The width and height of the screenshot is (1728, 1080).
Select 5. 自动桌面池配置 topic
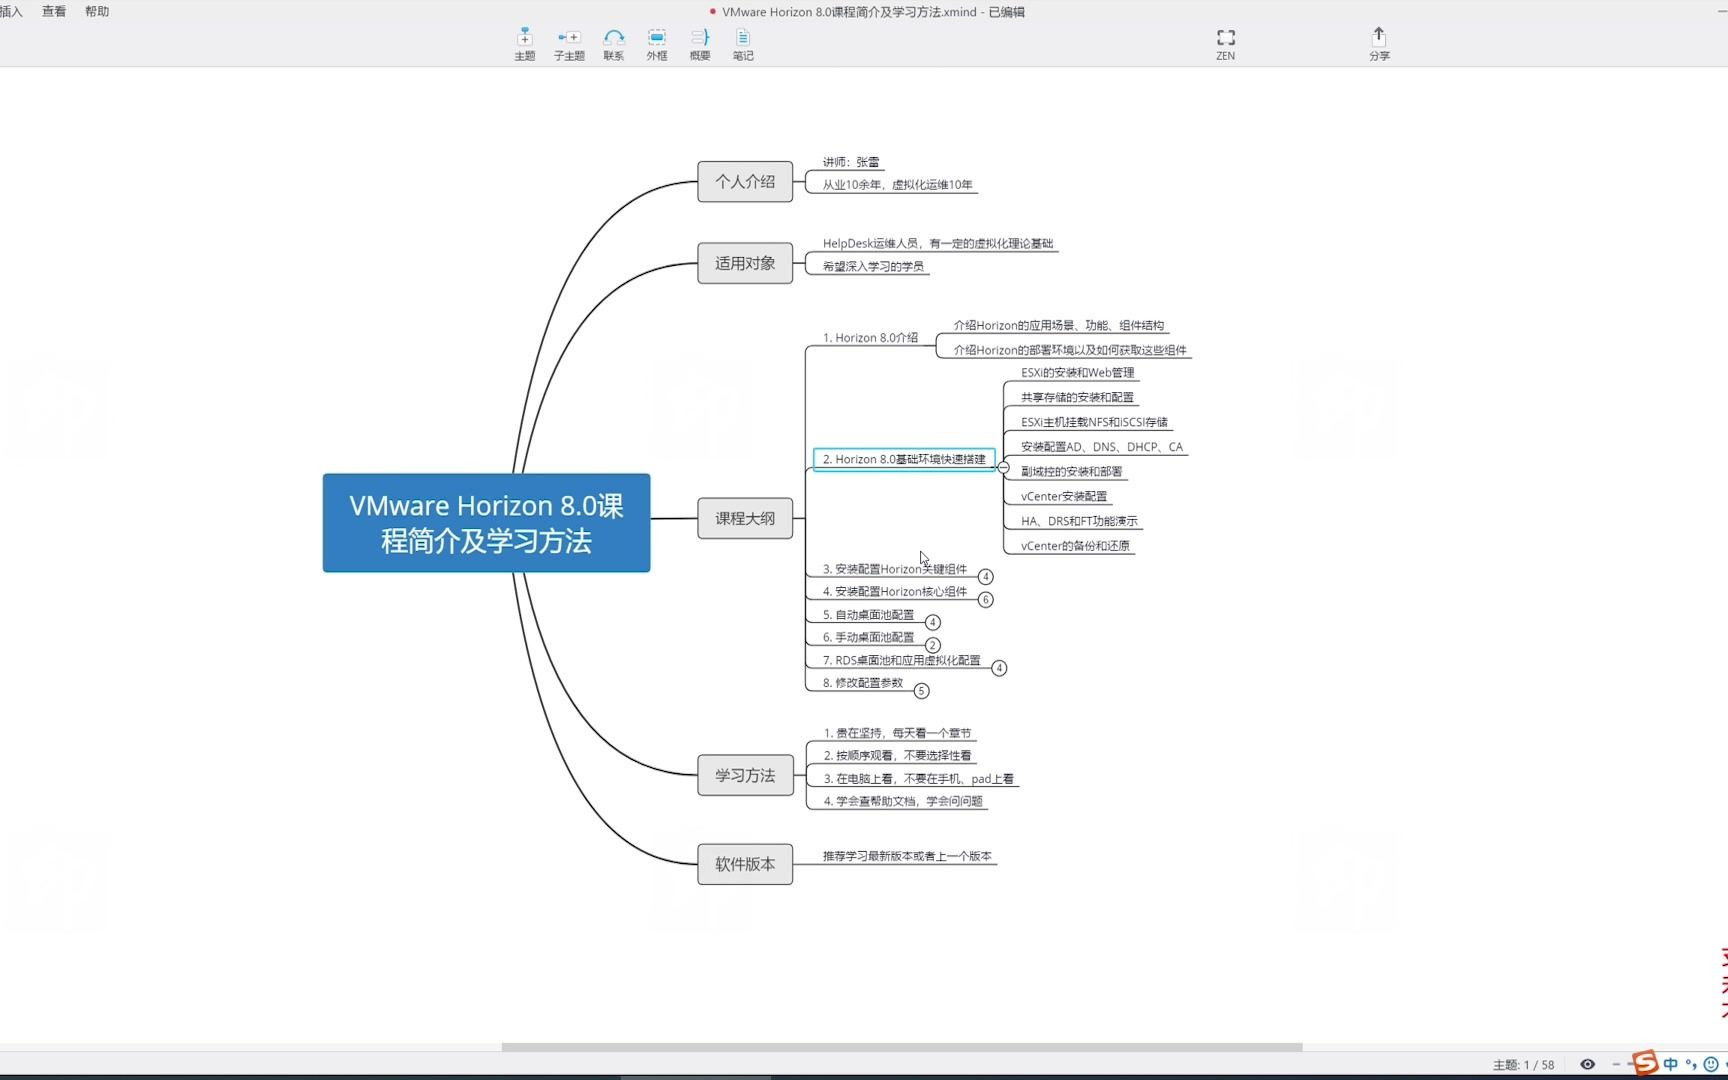[868, 615]
